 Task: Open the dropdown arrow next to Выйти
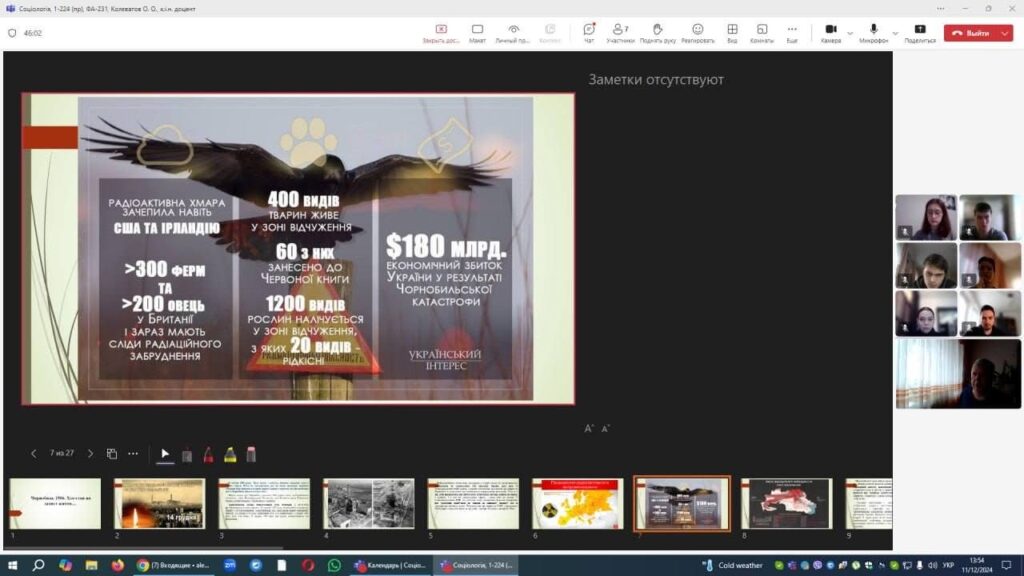(1006, 33)
